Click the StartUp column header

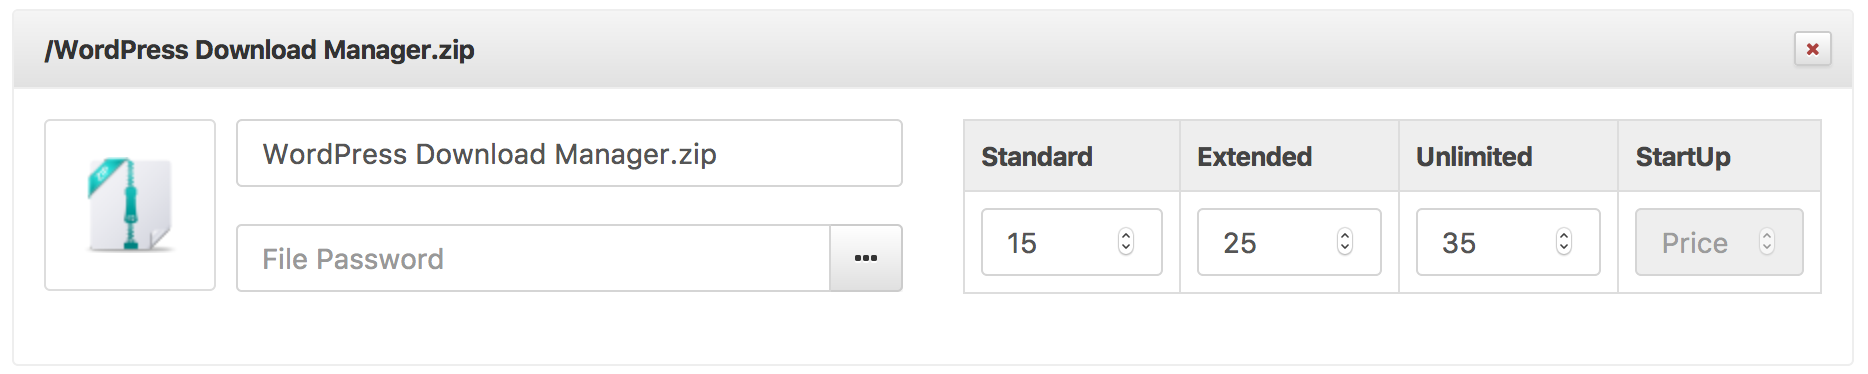click(x=1683, y=157)
